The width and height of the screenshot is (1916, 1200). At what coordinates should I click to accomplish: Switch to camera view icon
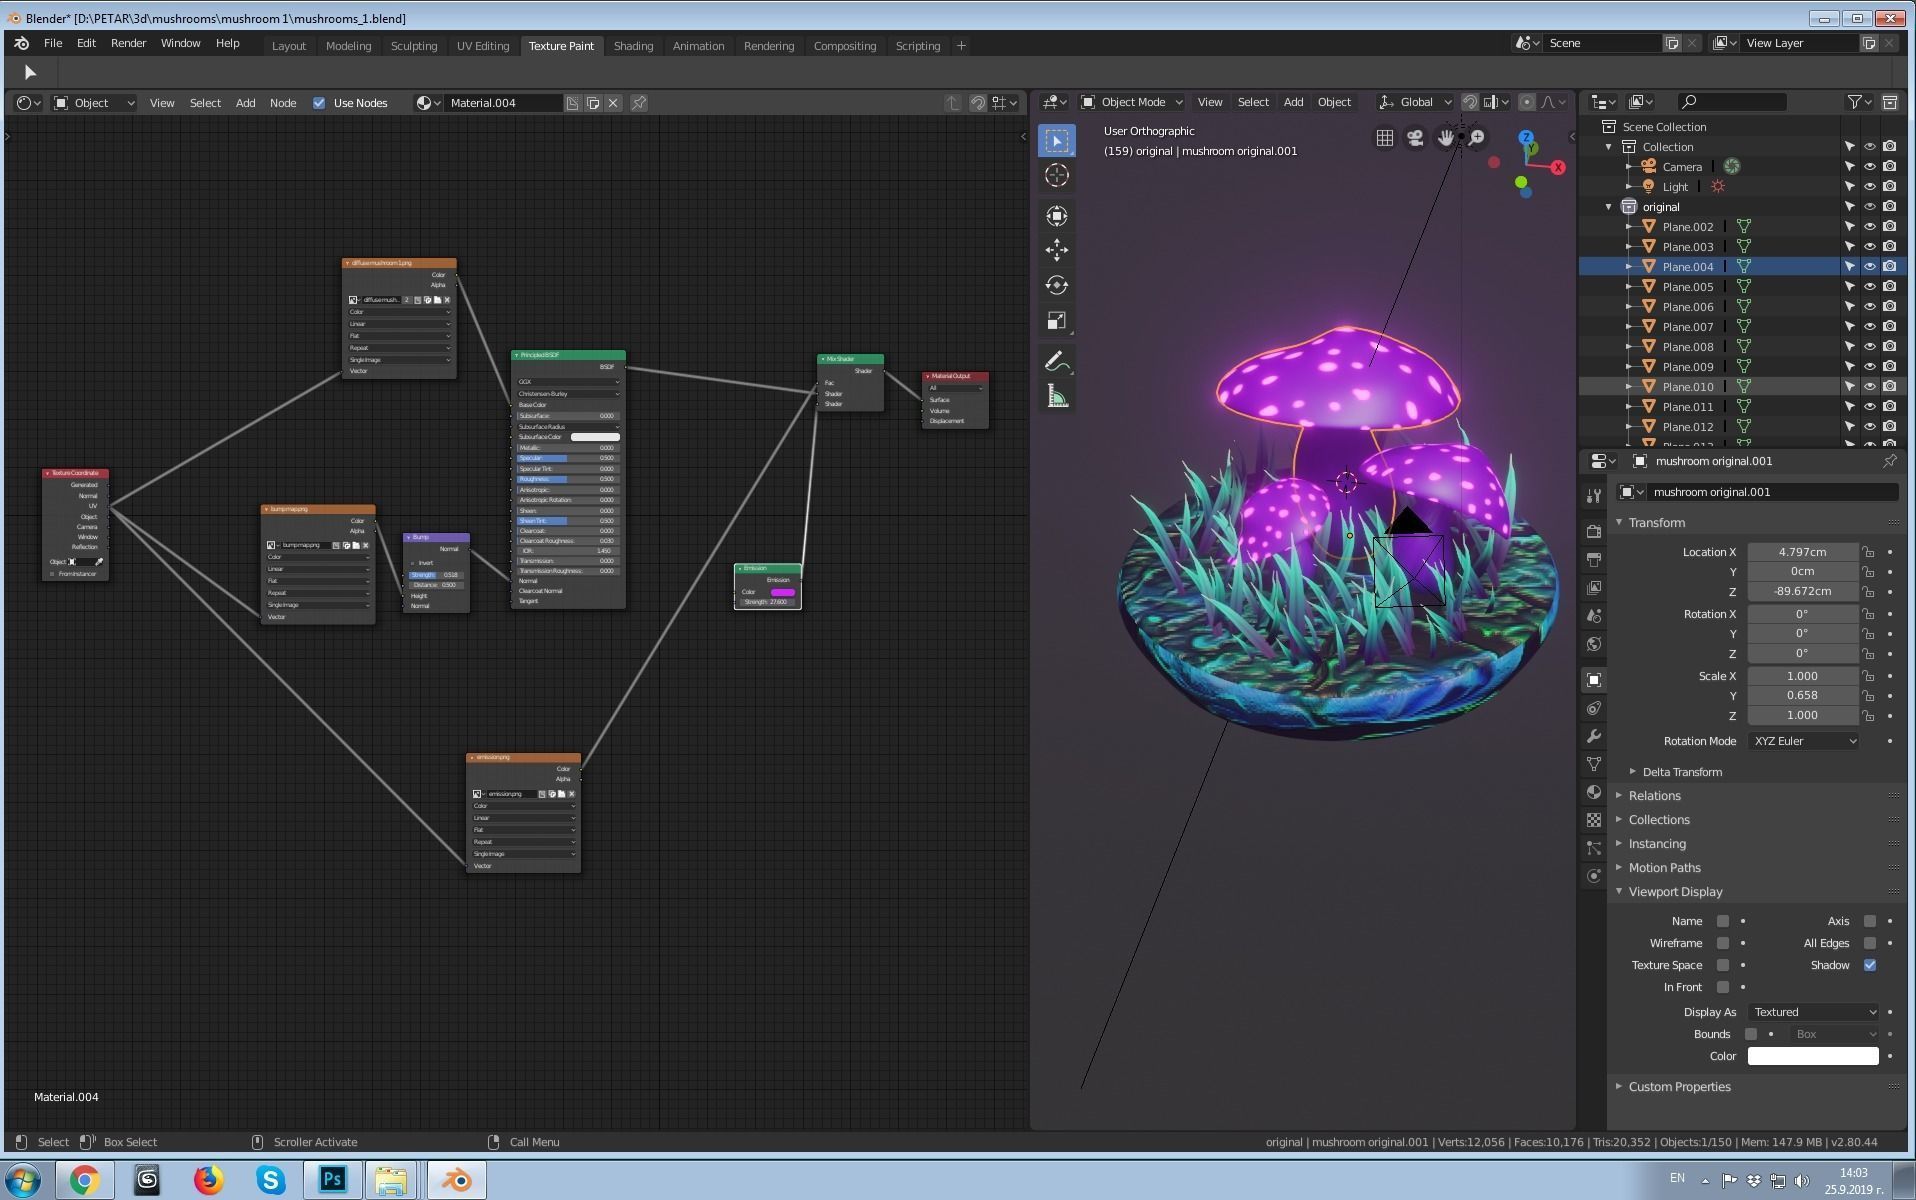pyautogui.click(x=1415, y=139)
